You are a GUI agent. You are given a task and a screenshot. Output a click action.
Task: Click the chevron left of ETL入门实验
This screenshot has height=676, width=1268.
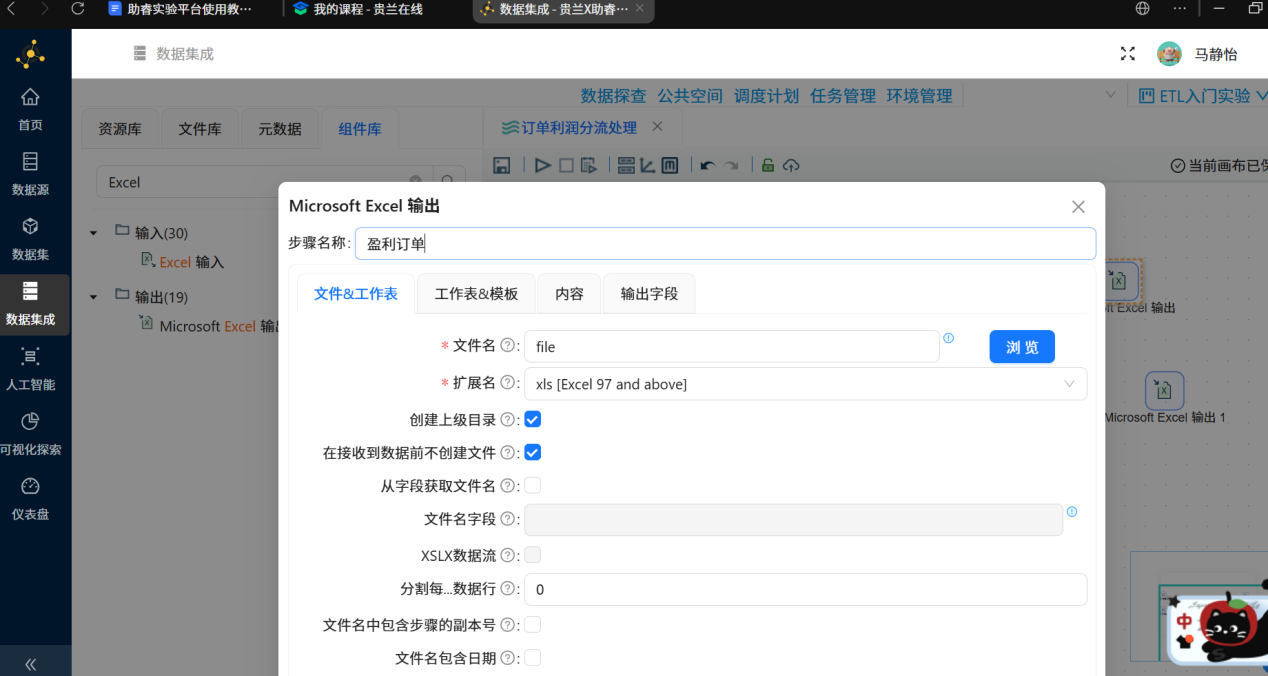[1110, 95]
